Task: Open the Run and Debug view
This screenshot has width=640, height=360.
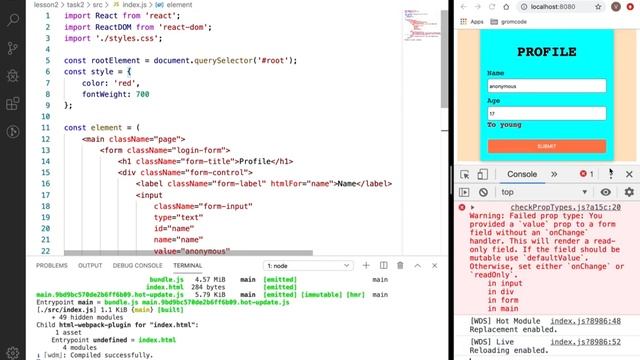Action: (13, 76)
